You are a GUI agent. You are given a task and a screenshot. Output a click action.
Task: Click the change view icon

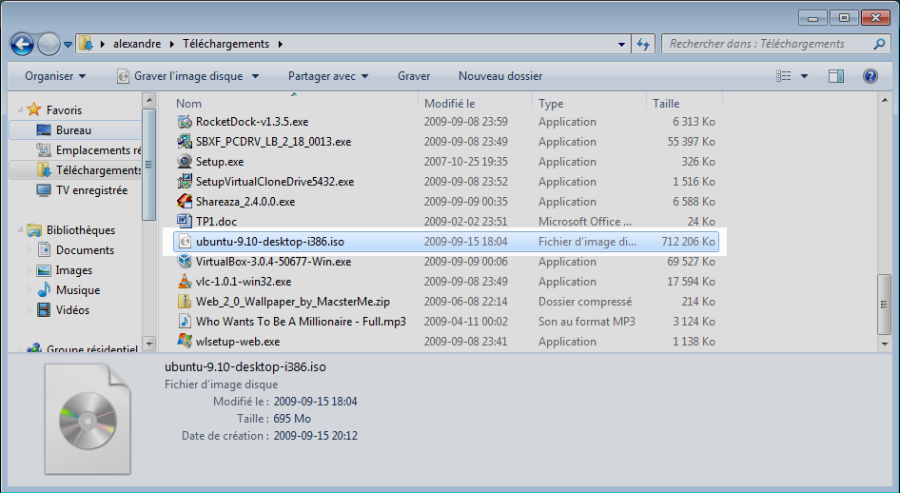pyautogui.click(x=783, y=76)
